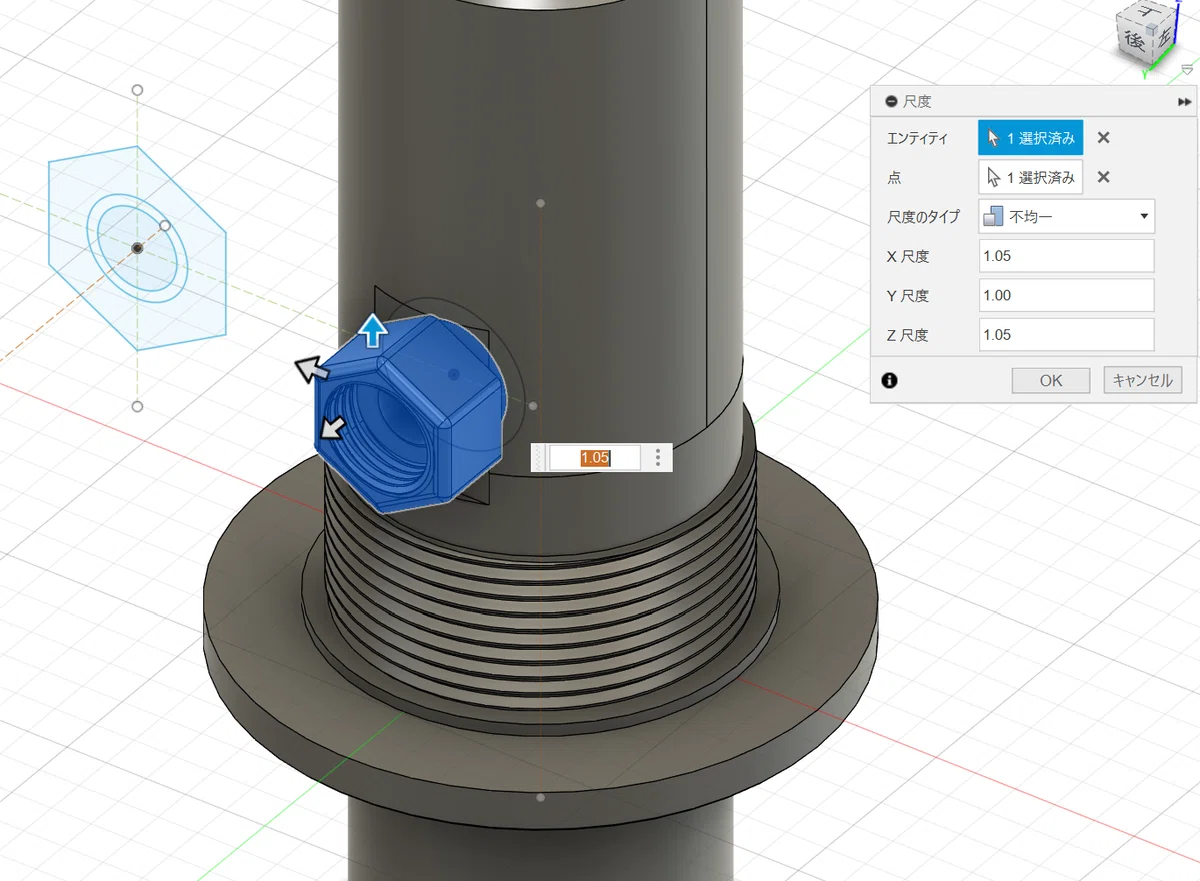Click the lower-left scale manipulator arrow
This screenshot has height=881, width=1200.
[333, 428]
